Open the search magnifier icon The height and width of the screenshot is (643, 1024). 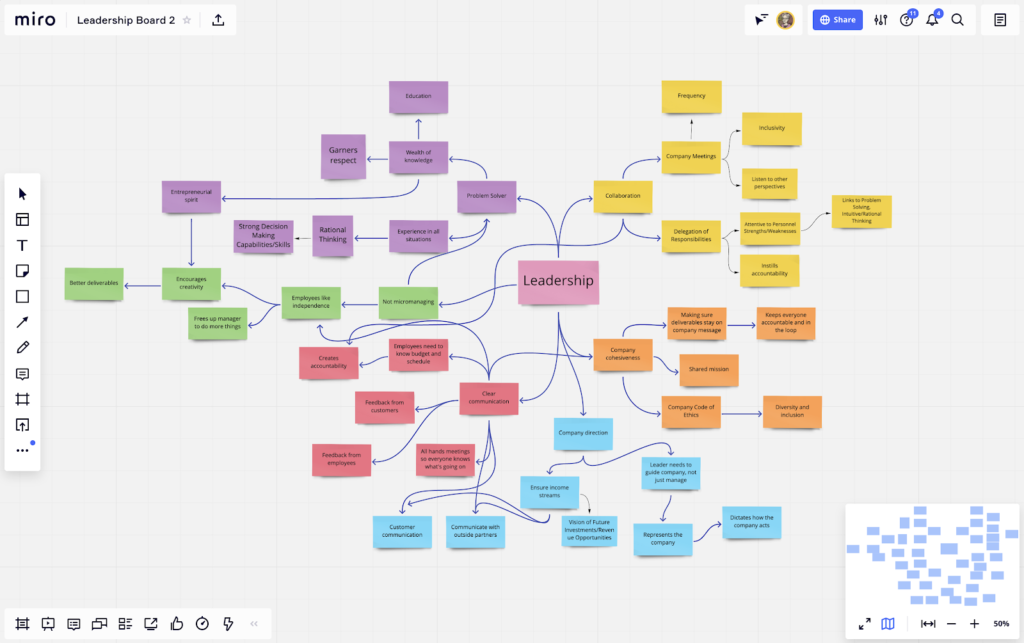point(957,20)
